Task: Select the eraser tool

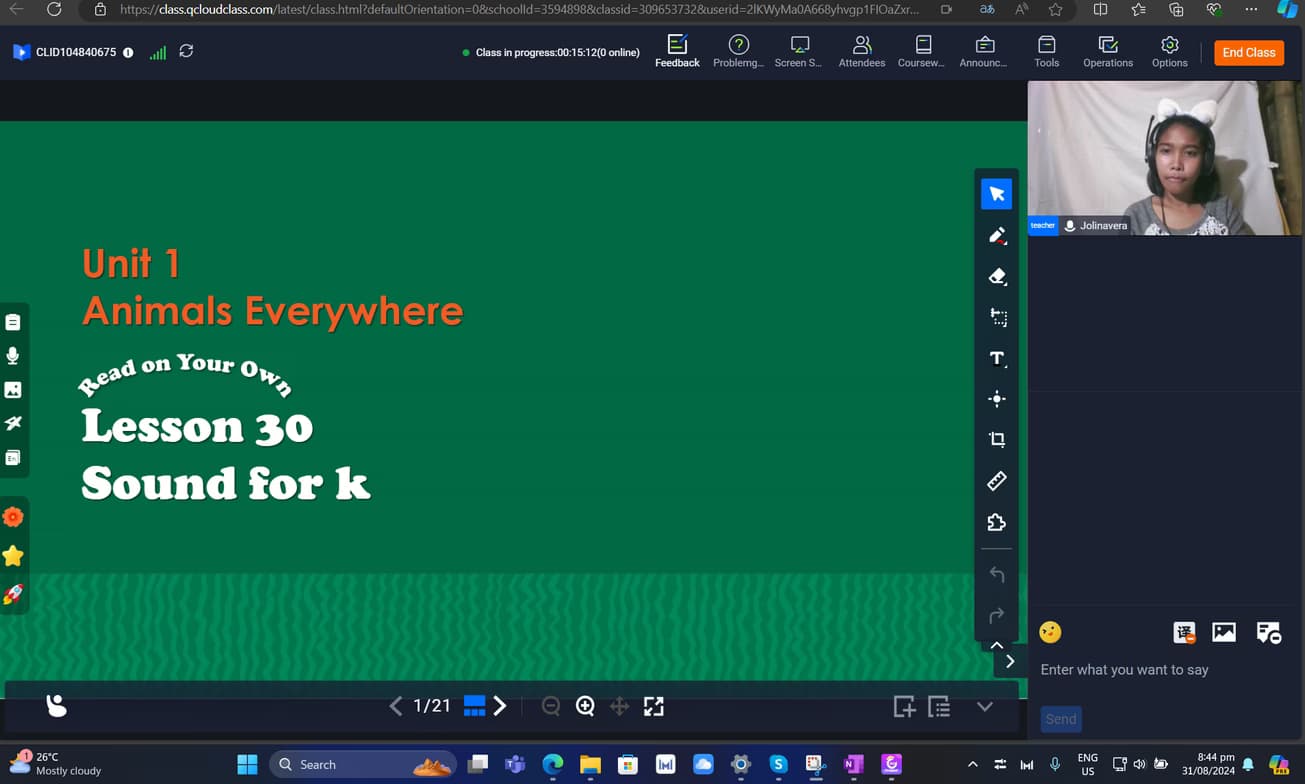Action: click(x=996, y=277)
